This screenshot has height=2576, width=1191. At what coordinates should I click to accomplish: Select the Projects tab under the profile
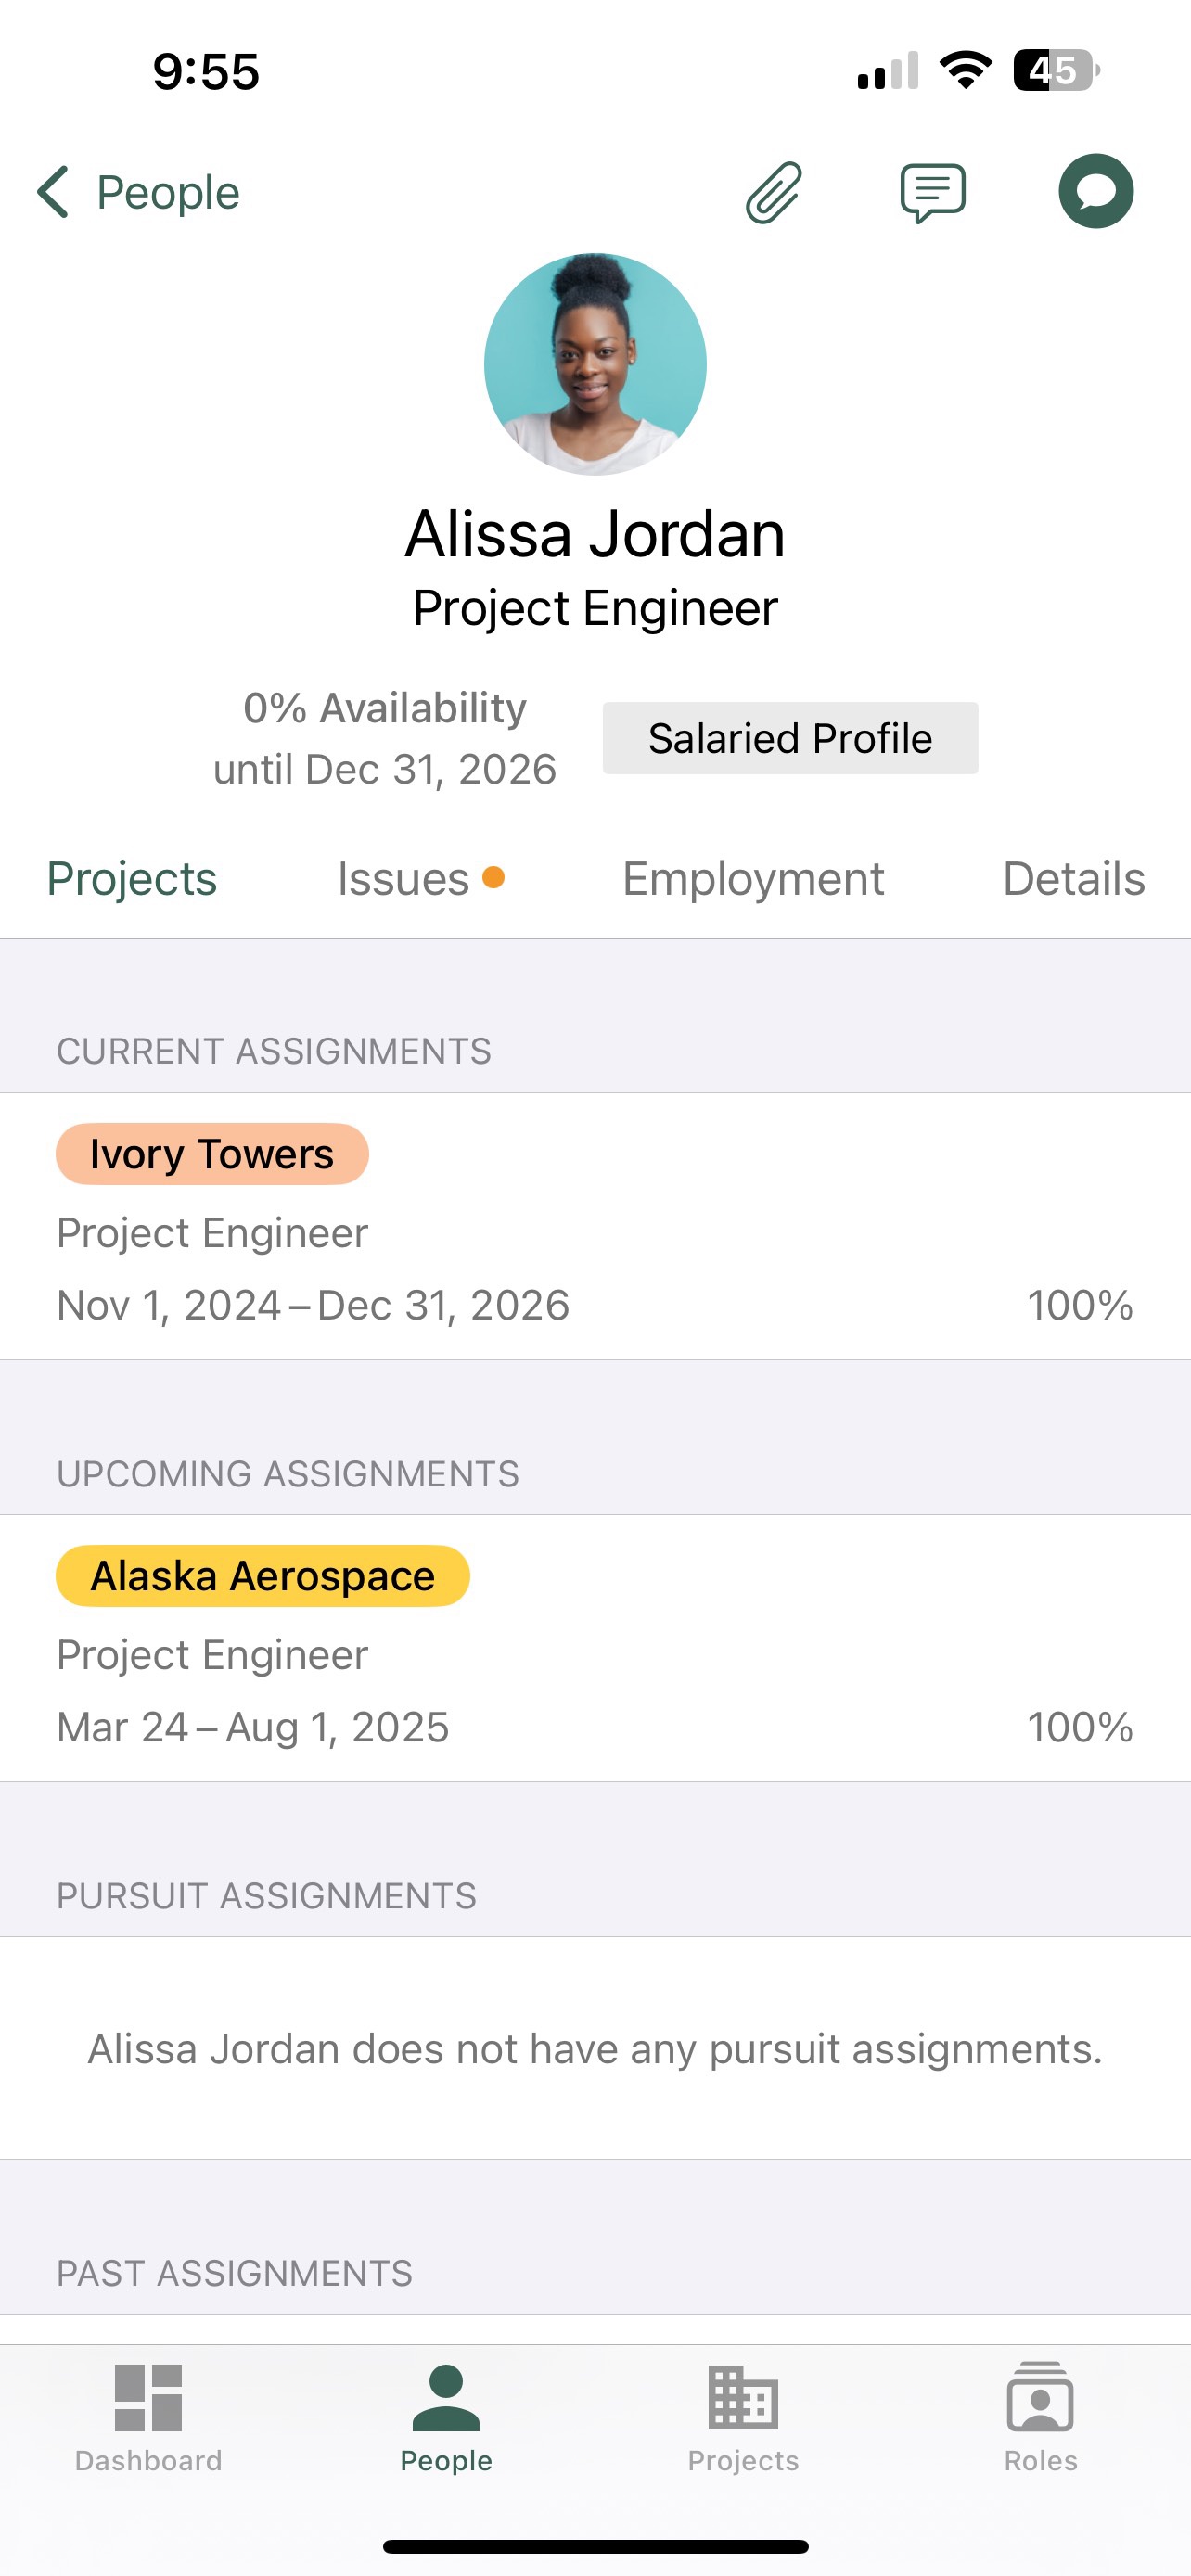pyautogui.click(x=132, y=879)
